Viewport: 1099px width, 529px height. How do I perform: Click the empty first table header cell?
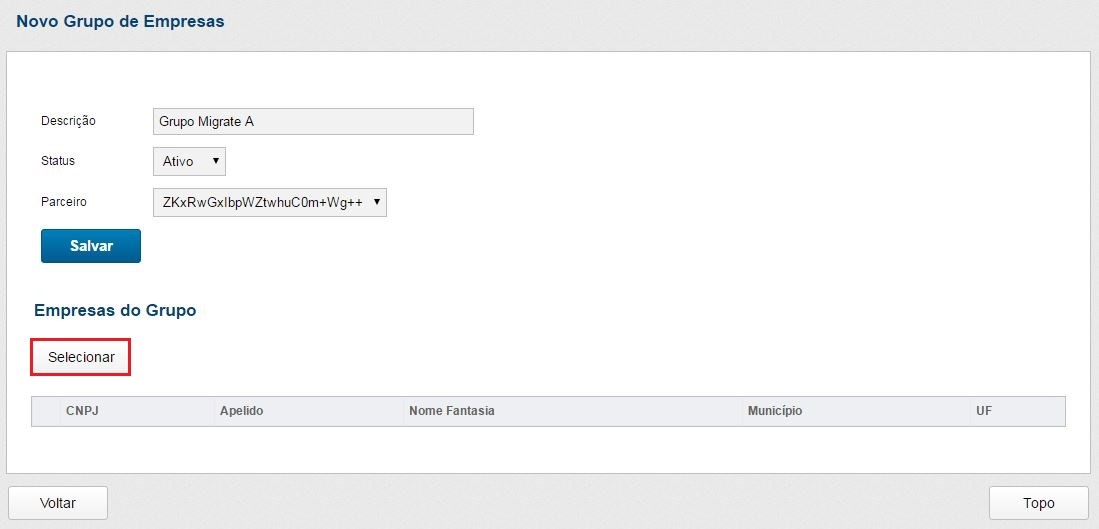pos(46,411)
